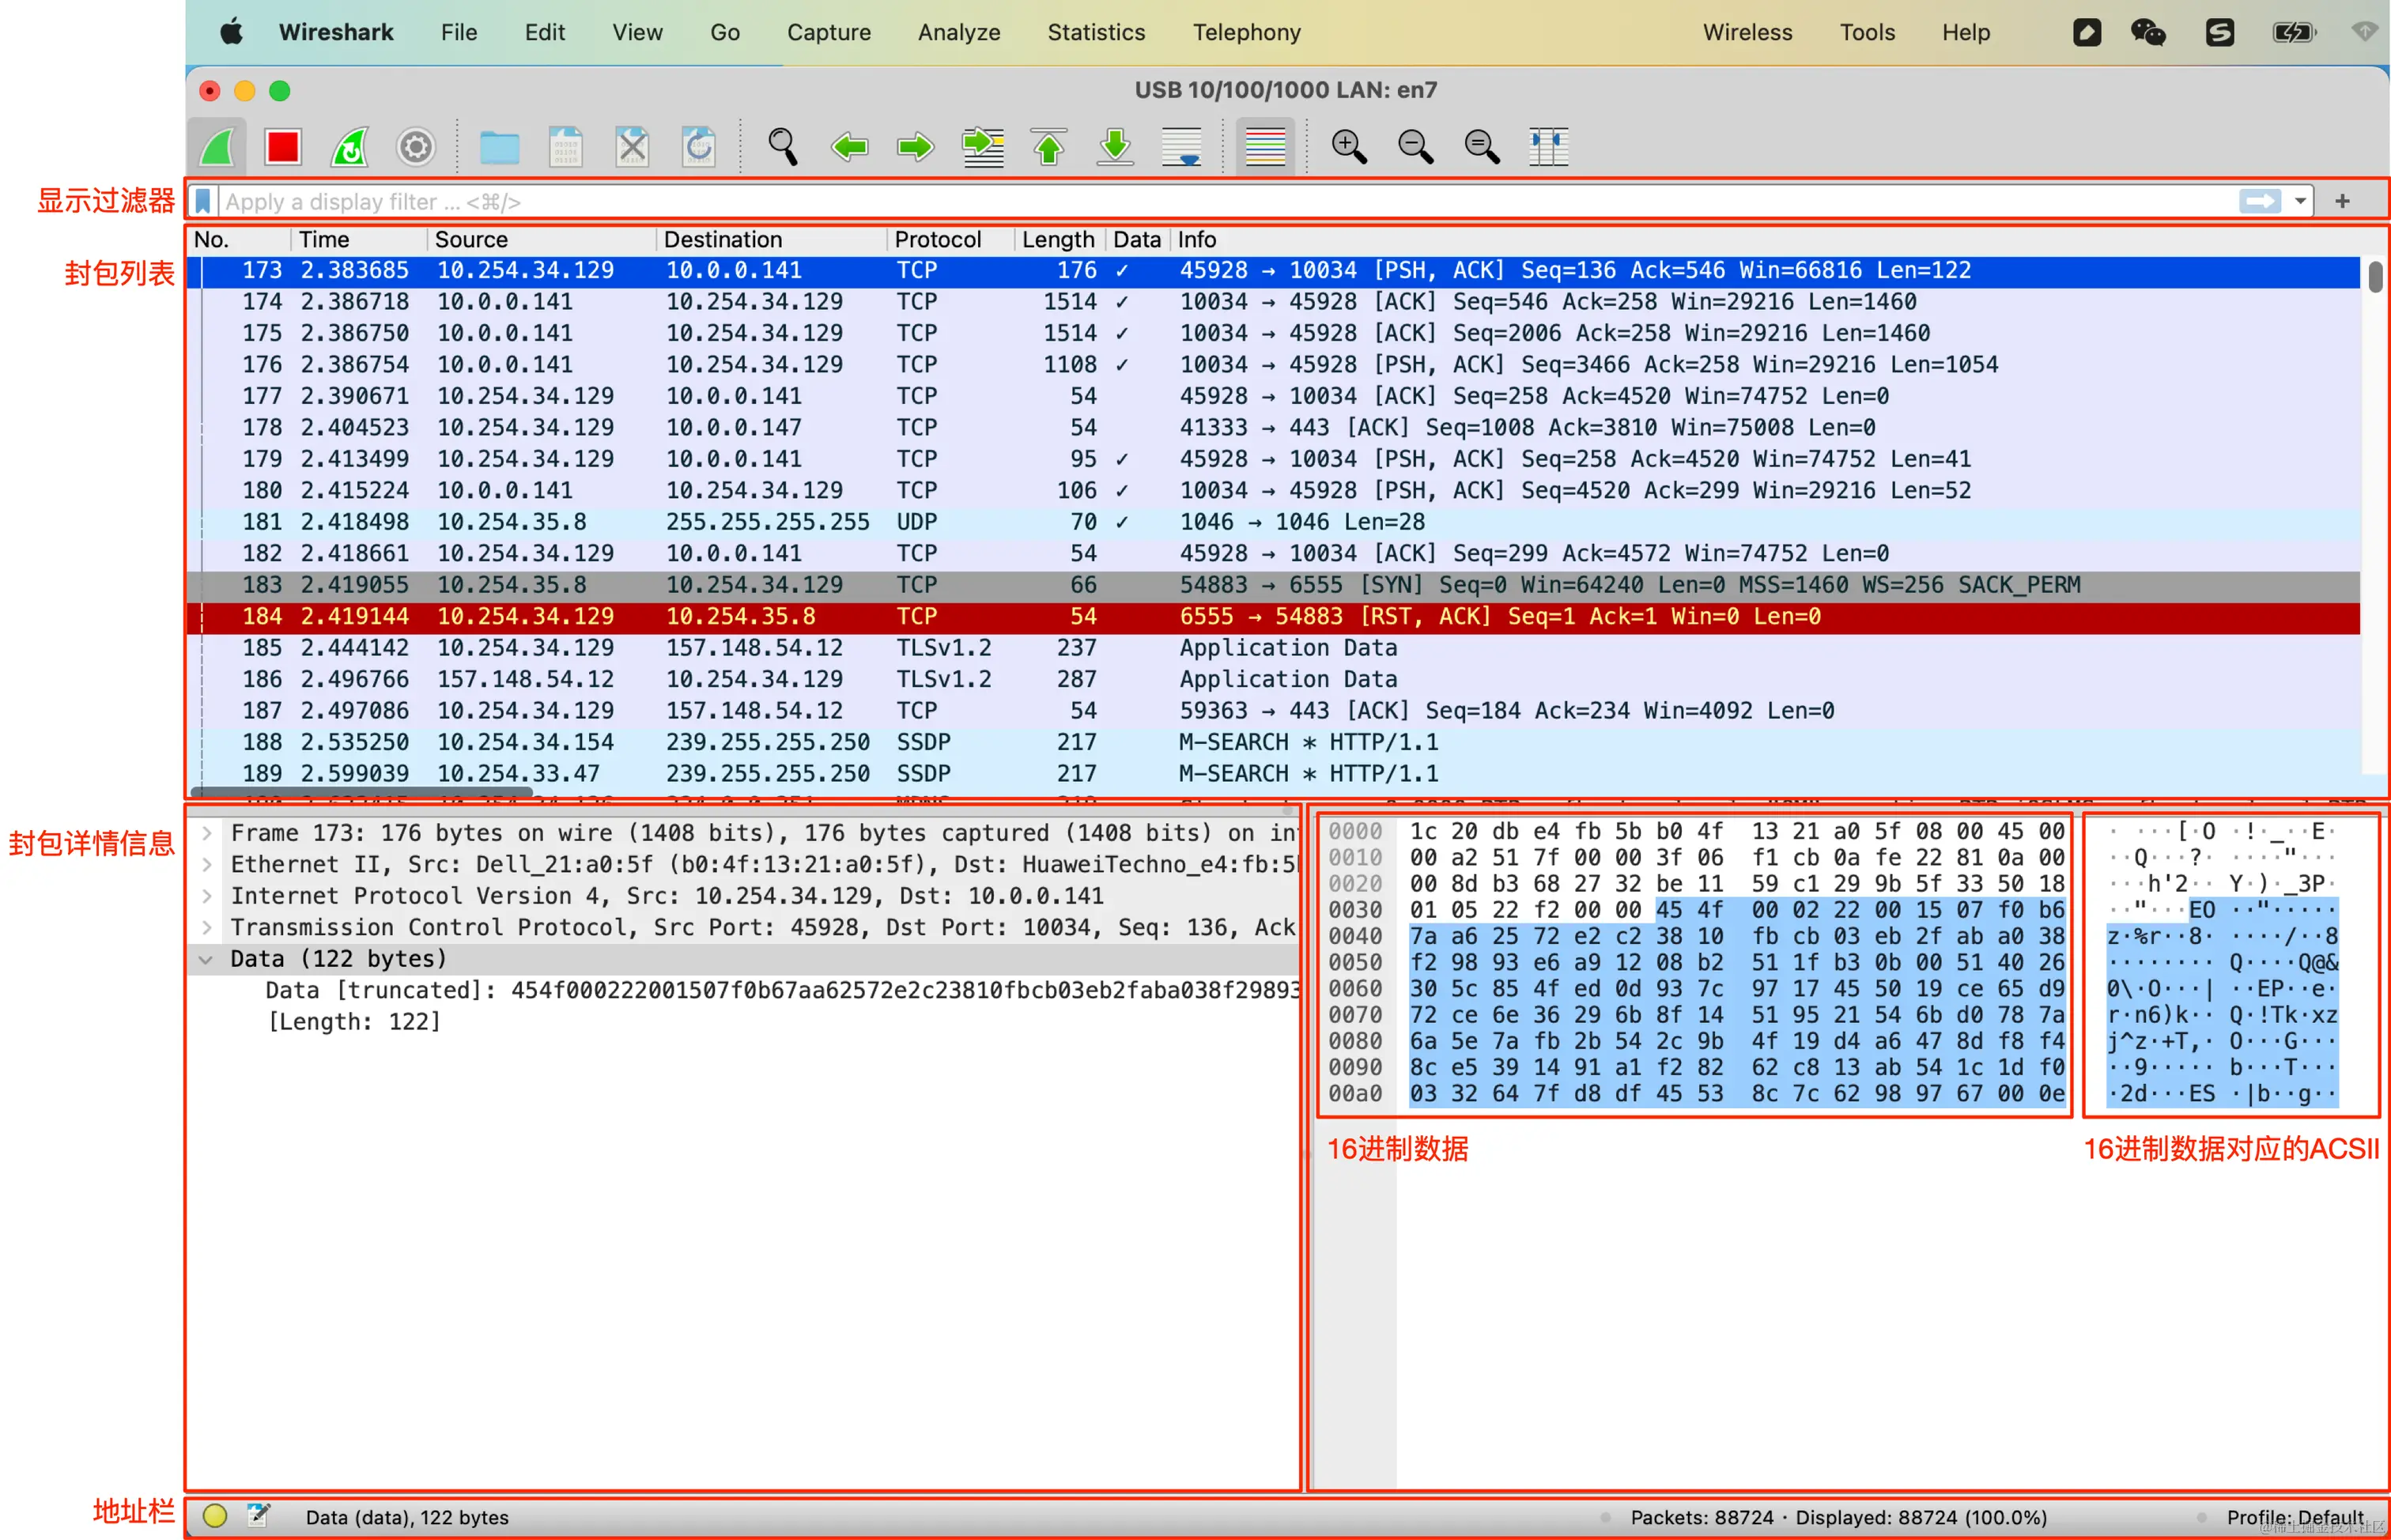Viewport: 2391px width, 1540px height.
Task: Click the Apply a display filter field
Action: click(x=1200, y=202)
